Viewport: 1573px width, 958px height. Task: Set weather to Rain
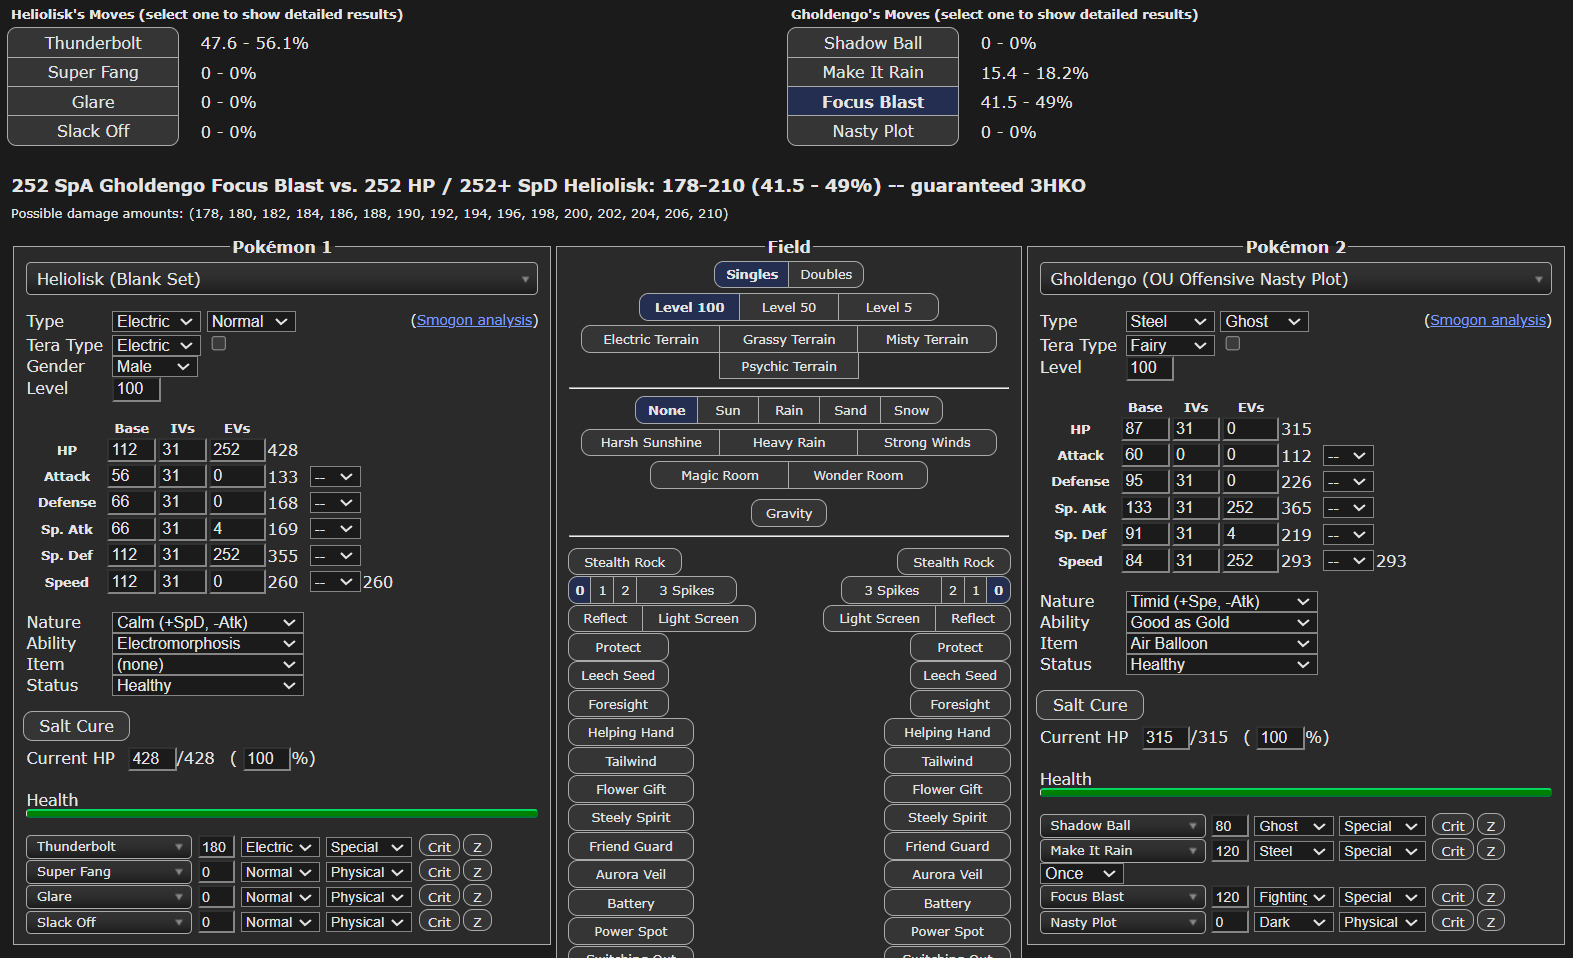click(x=789, y=410)
